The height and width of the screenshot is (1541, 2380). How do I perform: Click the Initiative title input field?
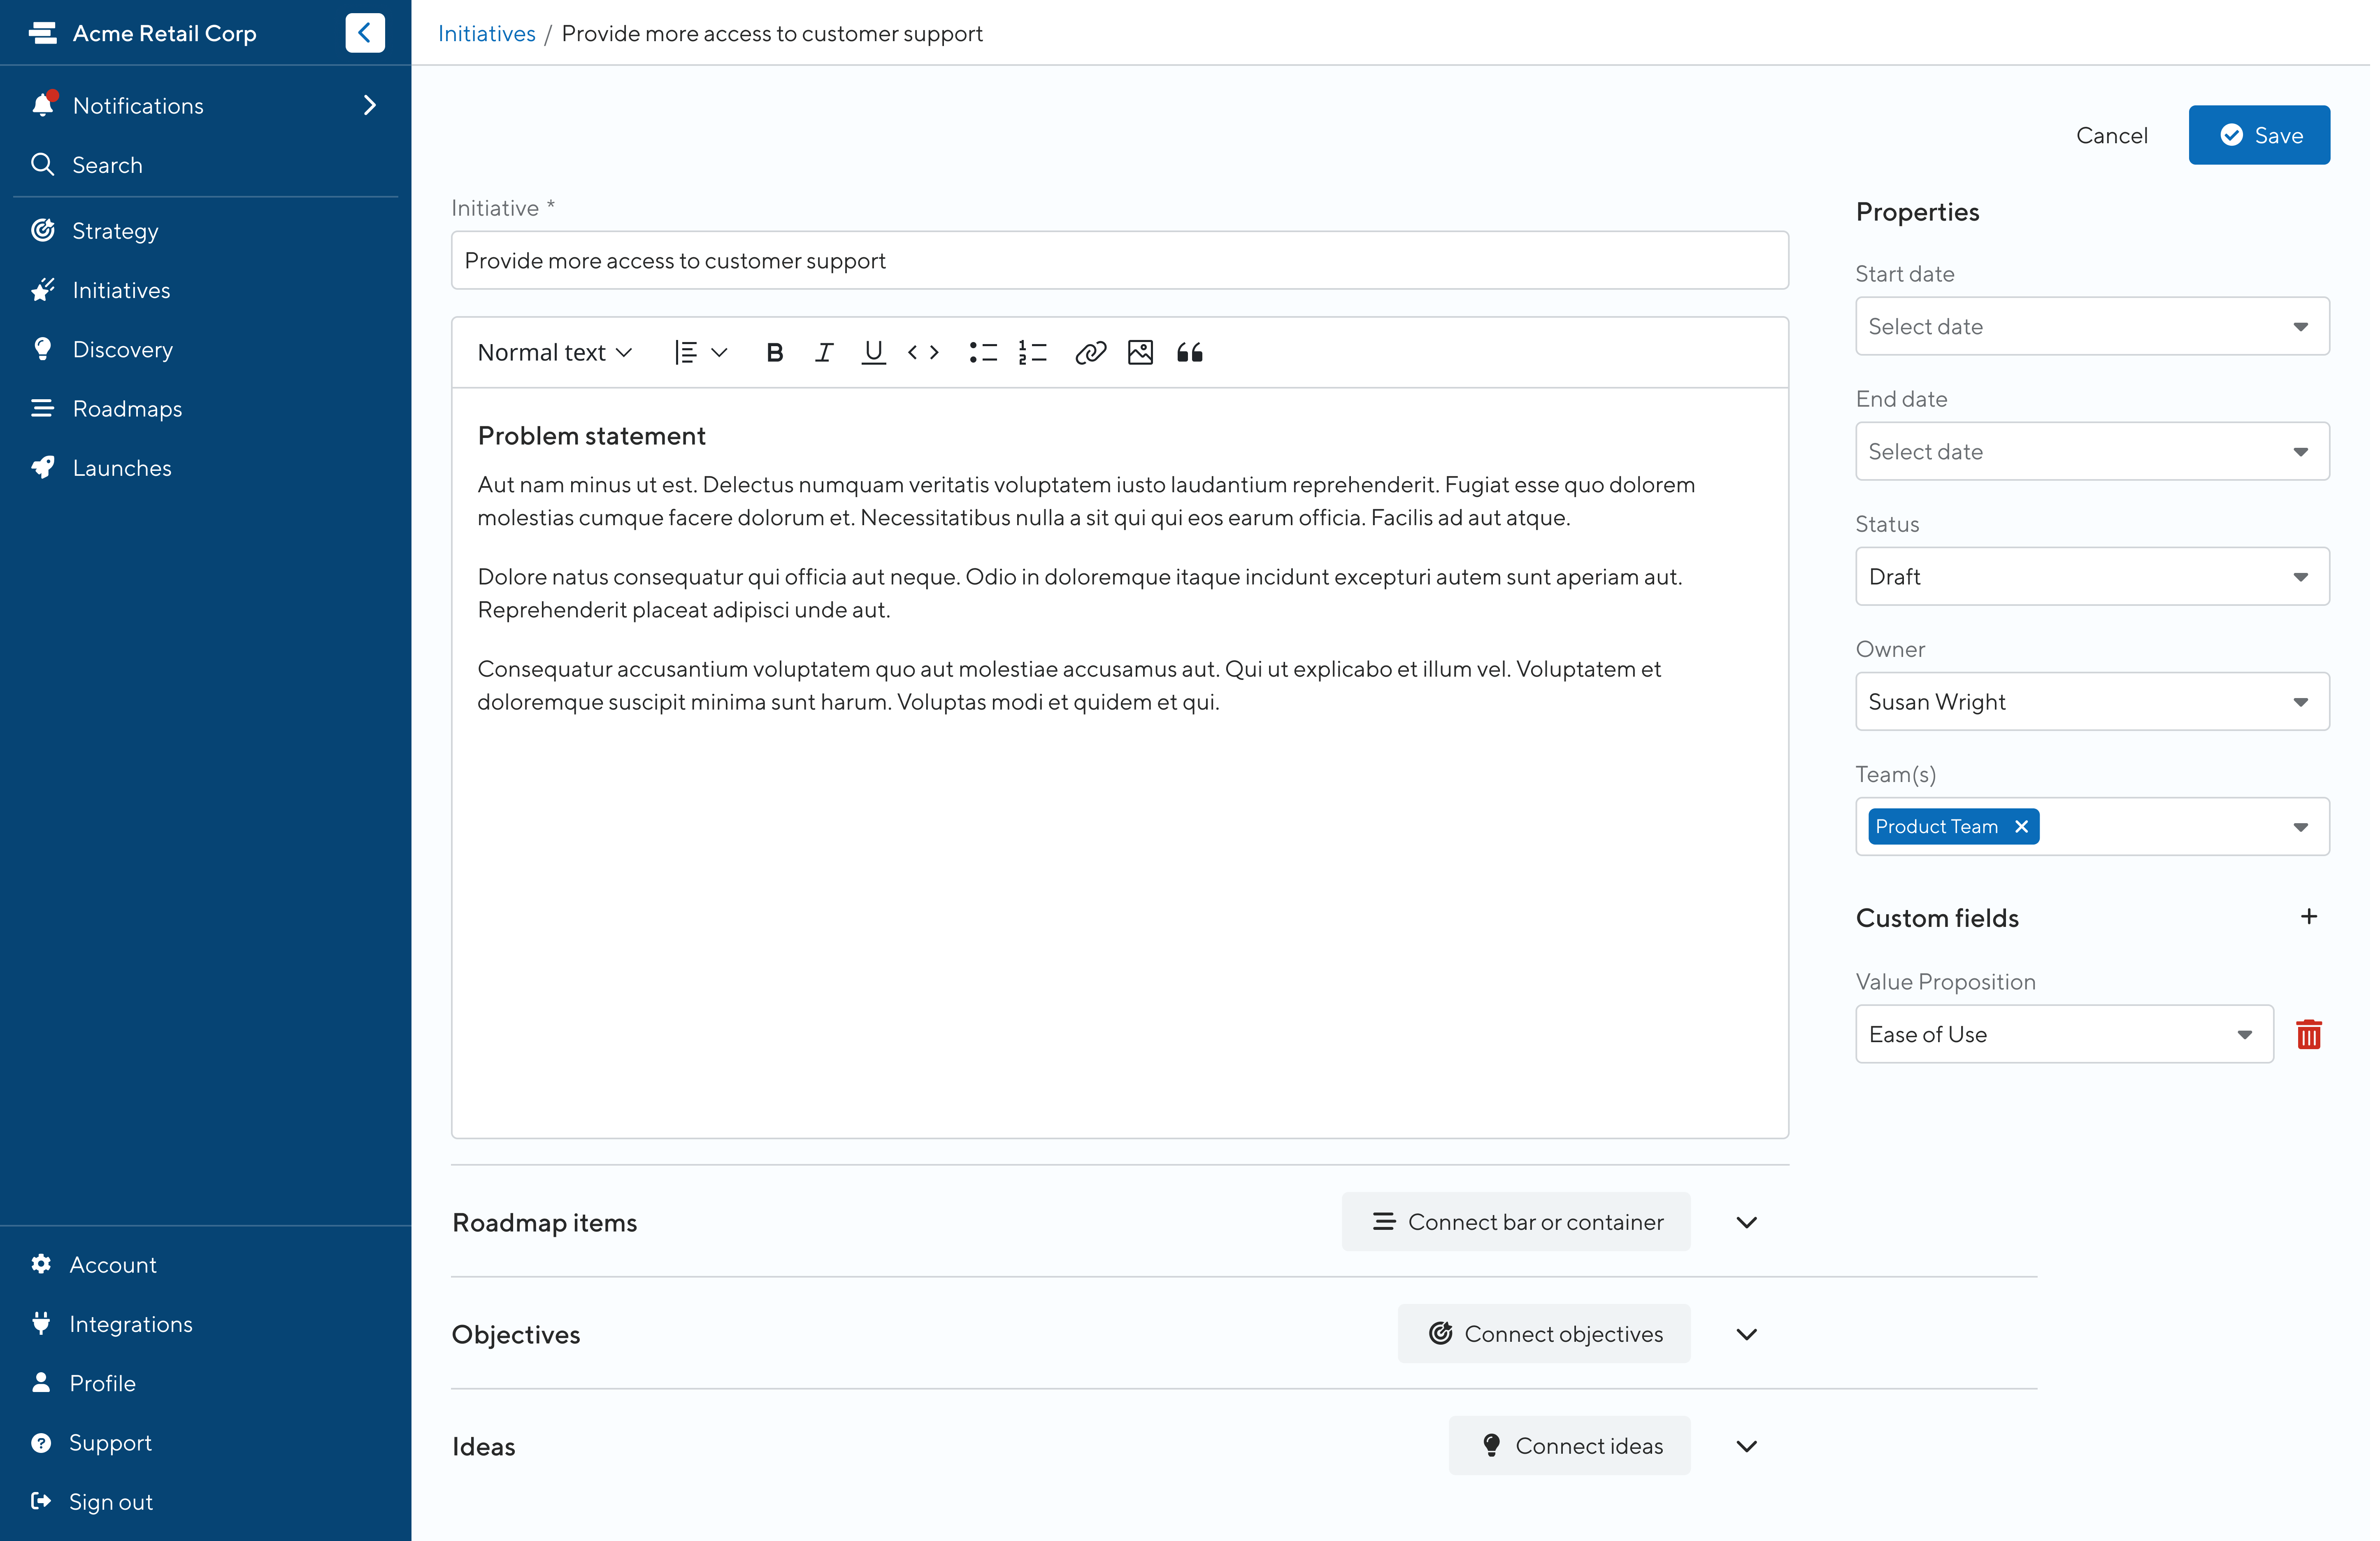[x=1119, y=260]
